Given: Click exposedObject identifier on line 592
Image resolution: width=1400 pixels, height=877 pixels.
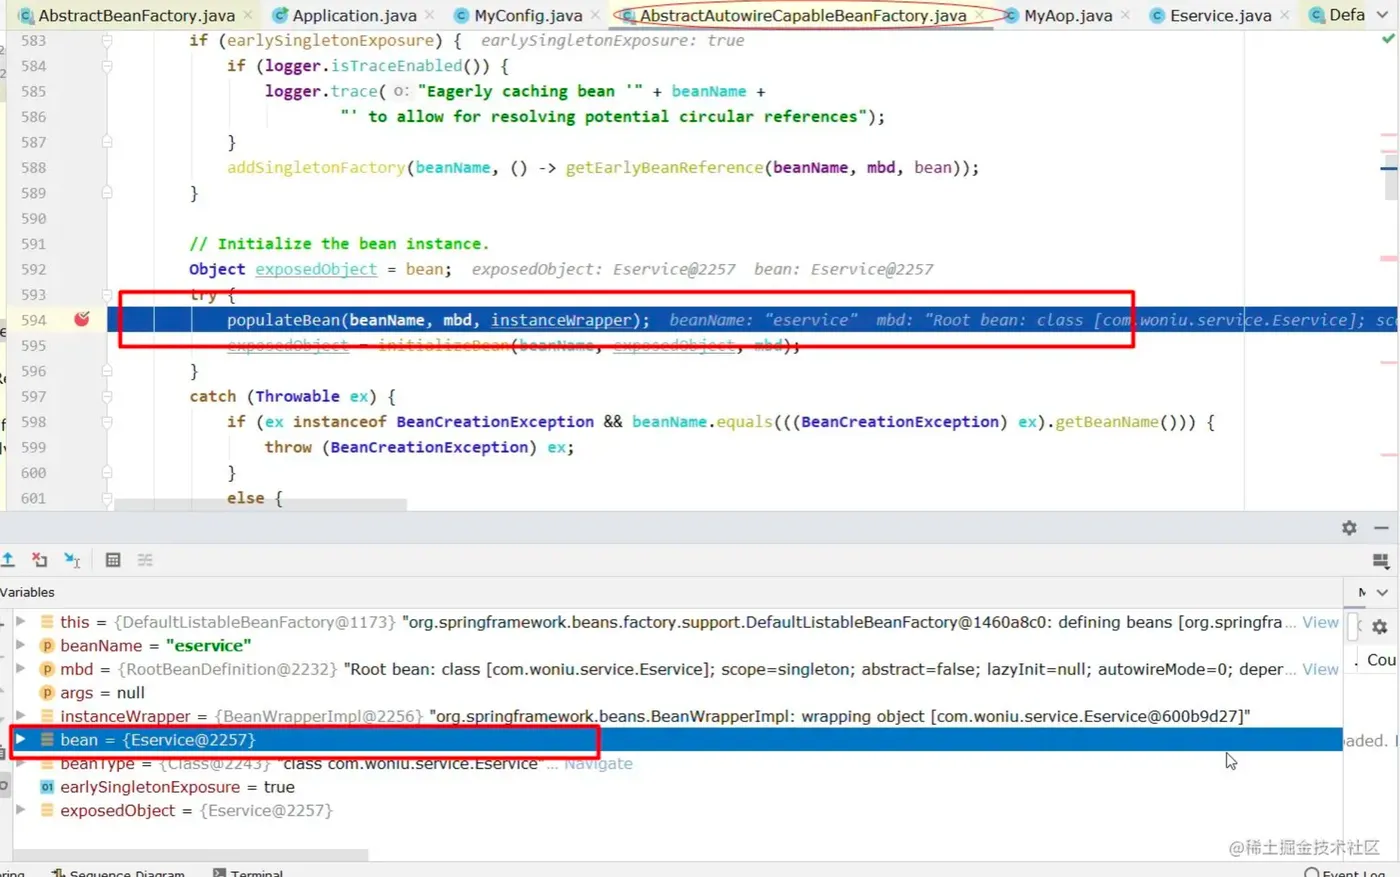Looking at the screenshot, I should [x=316, y=269].
